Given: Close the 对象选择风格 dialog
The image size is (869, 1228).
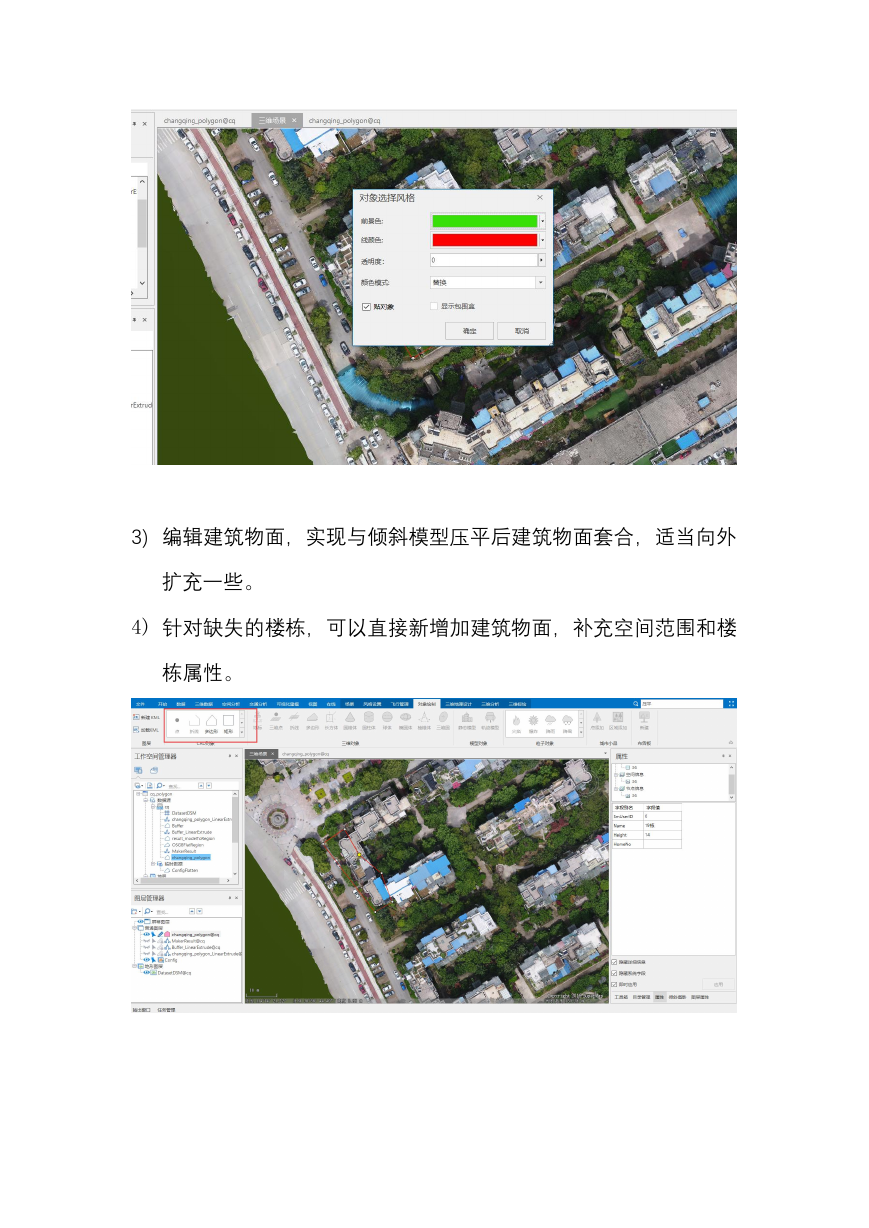Looking at the screenshot, I should pyautogui.click(x=540, y=198).
